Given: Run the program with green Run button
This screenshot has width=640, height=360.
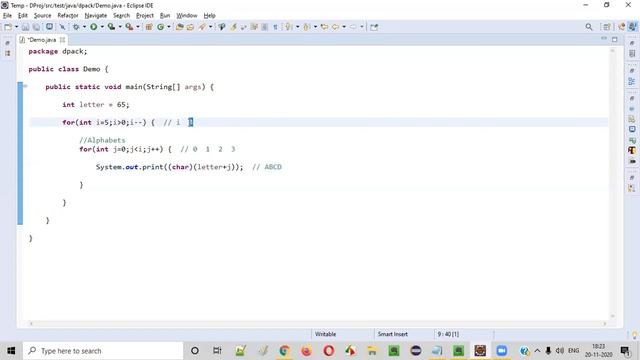Looking at the screenshot, I should click(x=93, y=27).
